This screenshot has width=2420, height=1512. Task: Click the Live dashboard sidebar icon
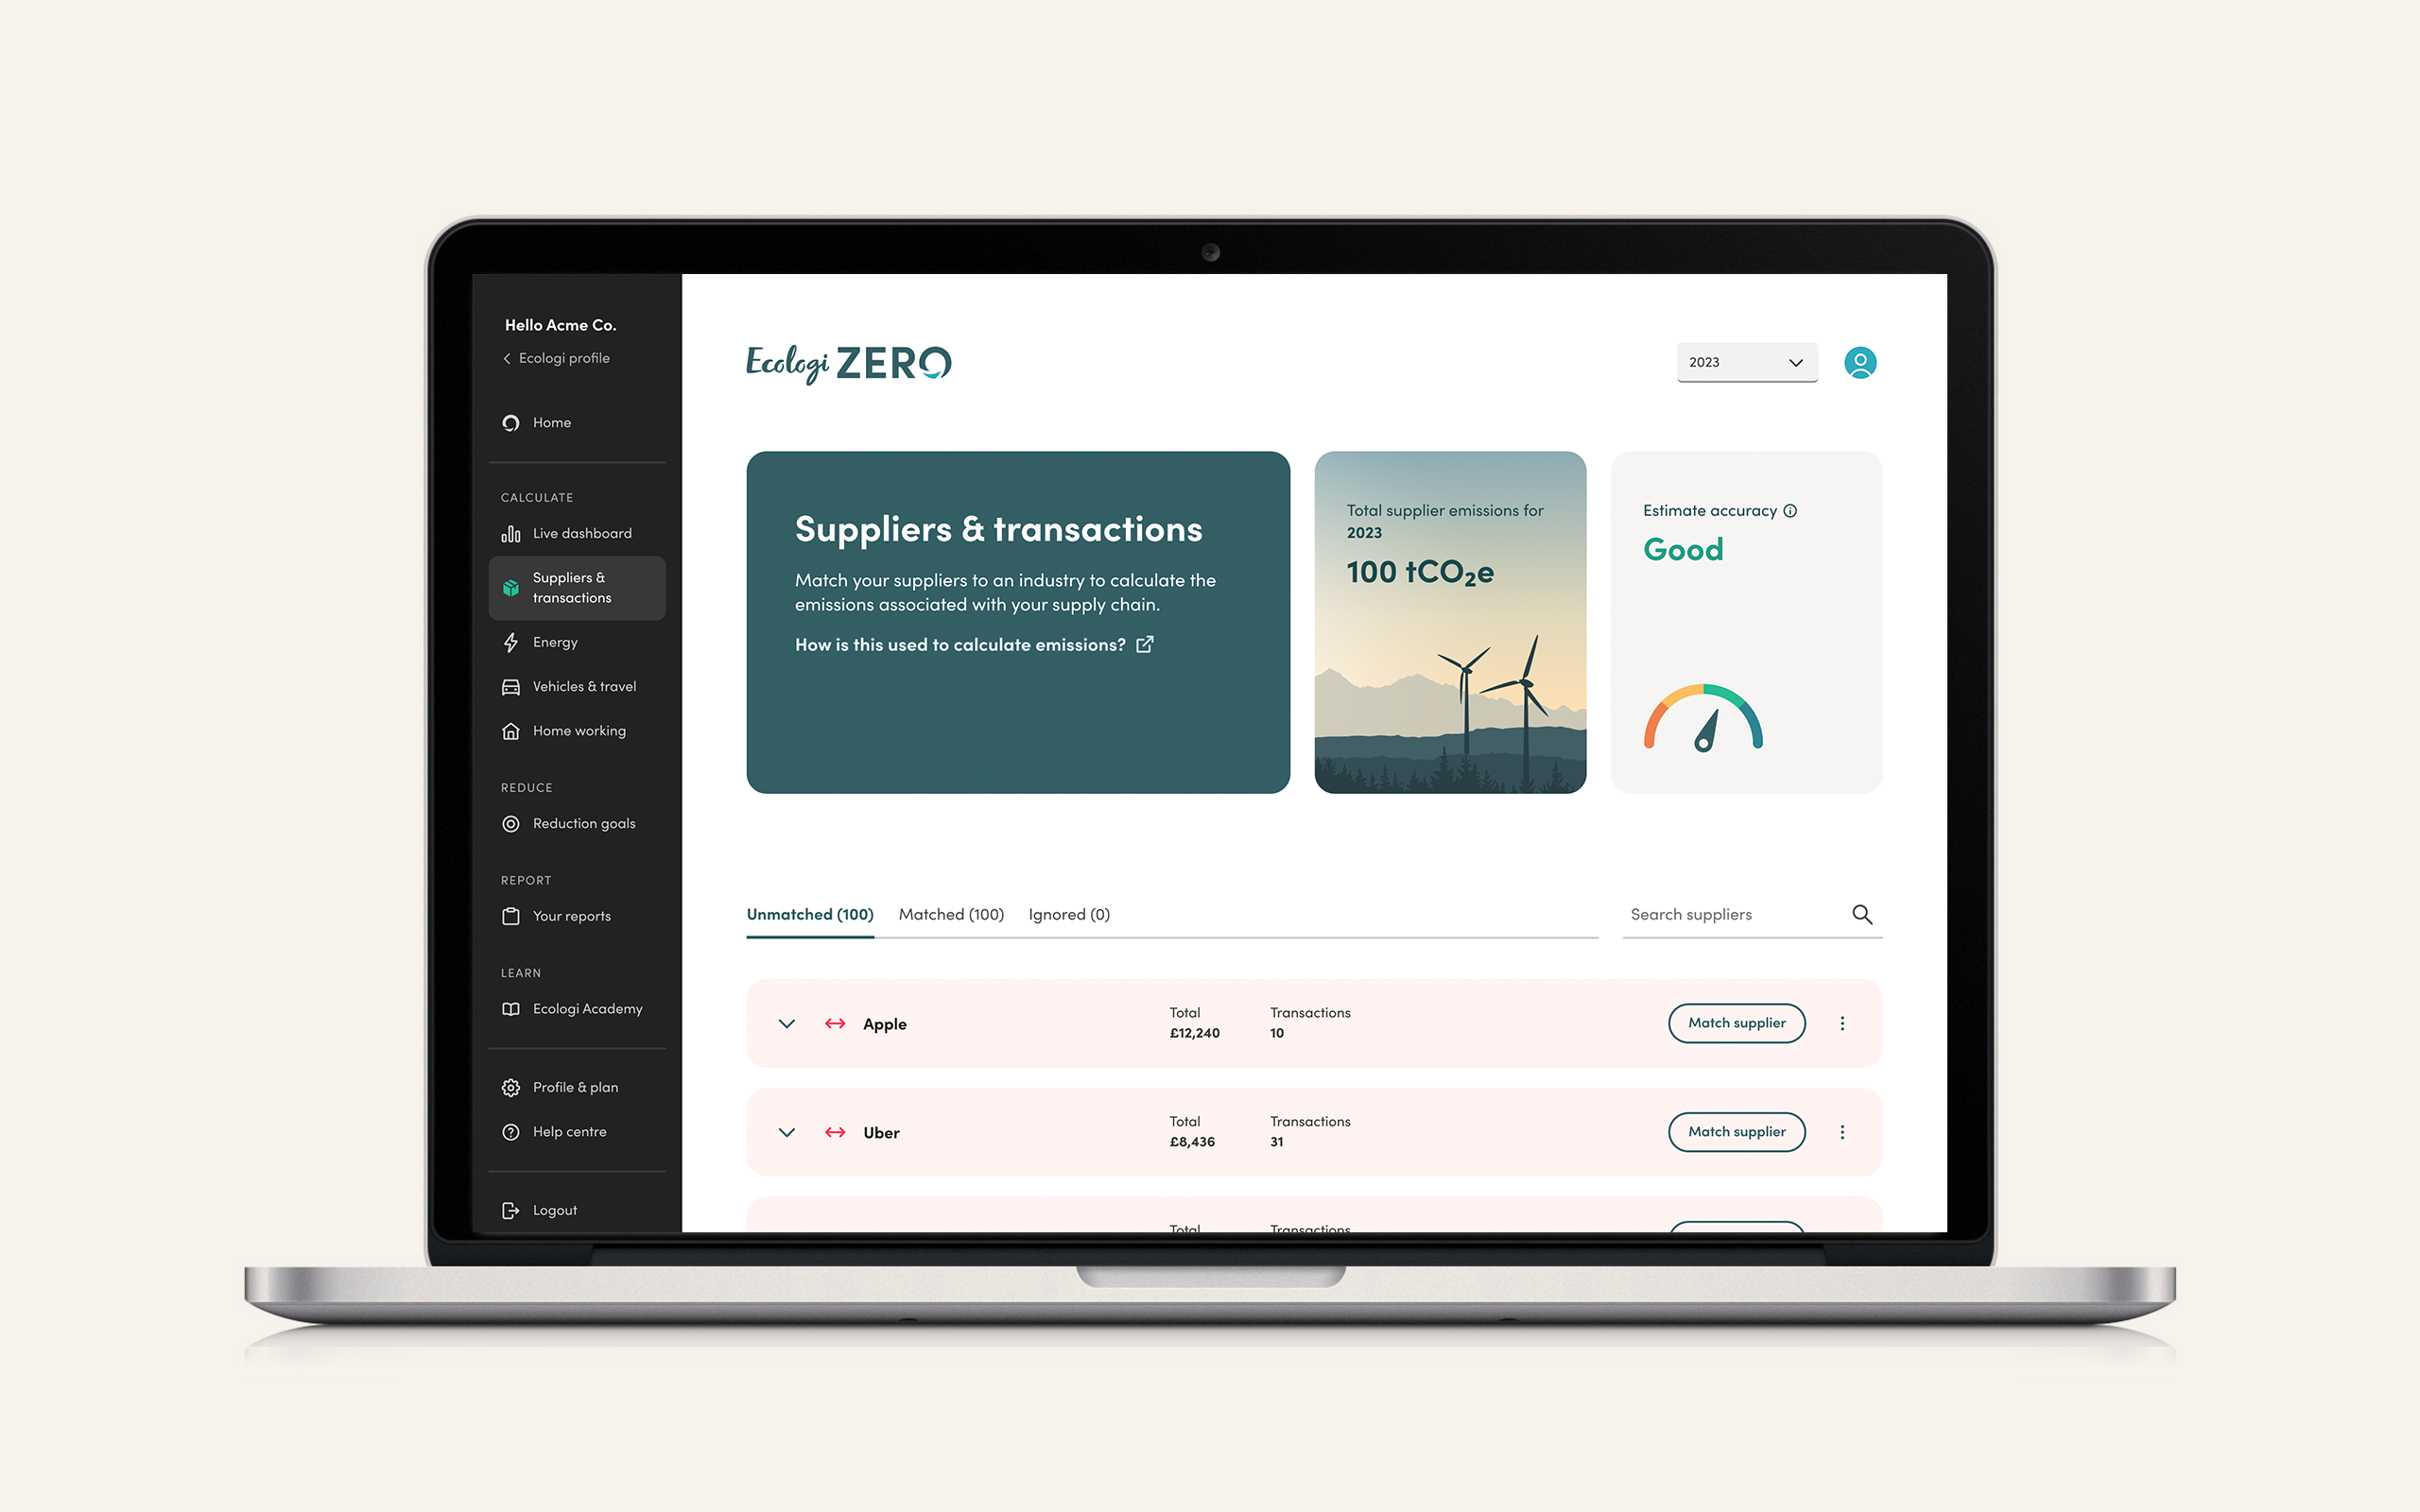[507, 531]
